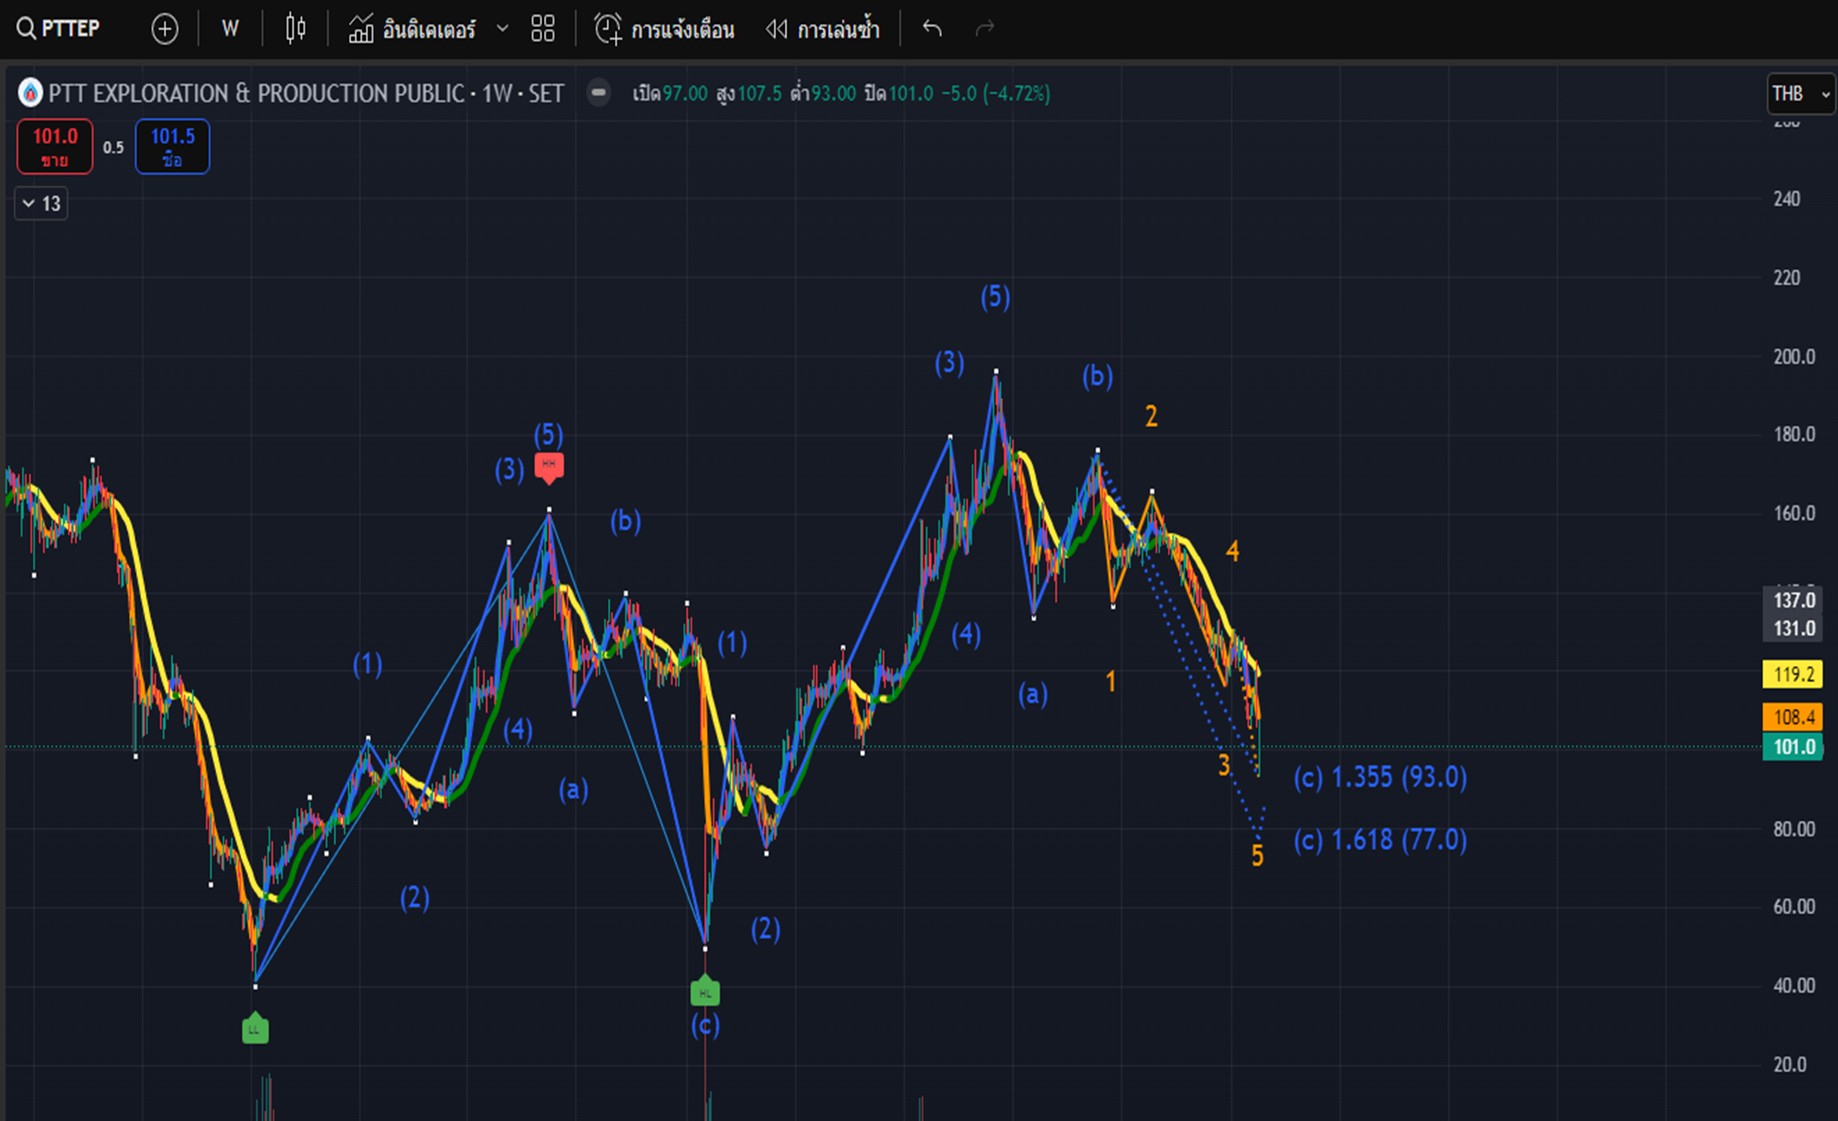The image size is (1838, 1121).
Task: Select the green LL marker at the low
Action: pyautogui.click(x=255, y=1028)
